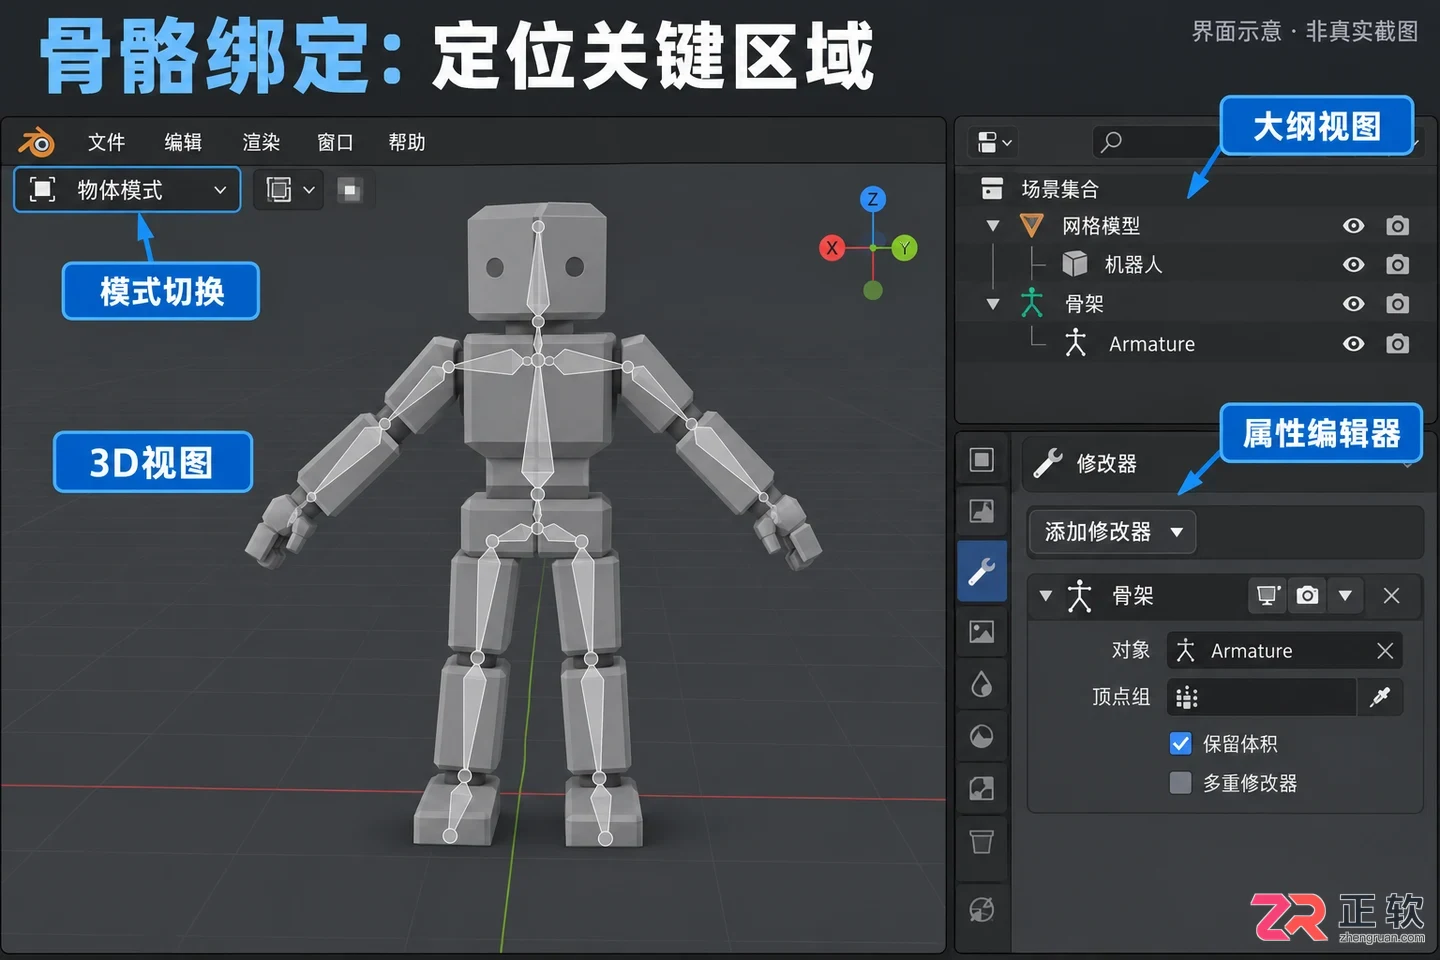Open the output image properties tab
The height and width of the screenshot is (960, 1440).
pos(982,511)
